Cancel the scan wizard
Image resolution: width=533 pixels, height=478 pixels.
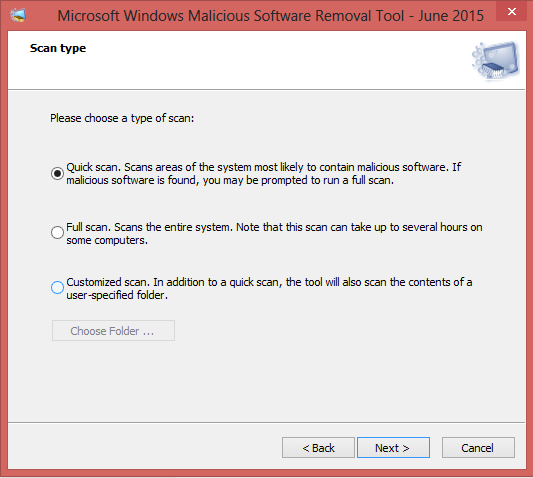tap(478, 448)
